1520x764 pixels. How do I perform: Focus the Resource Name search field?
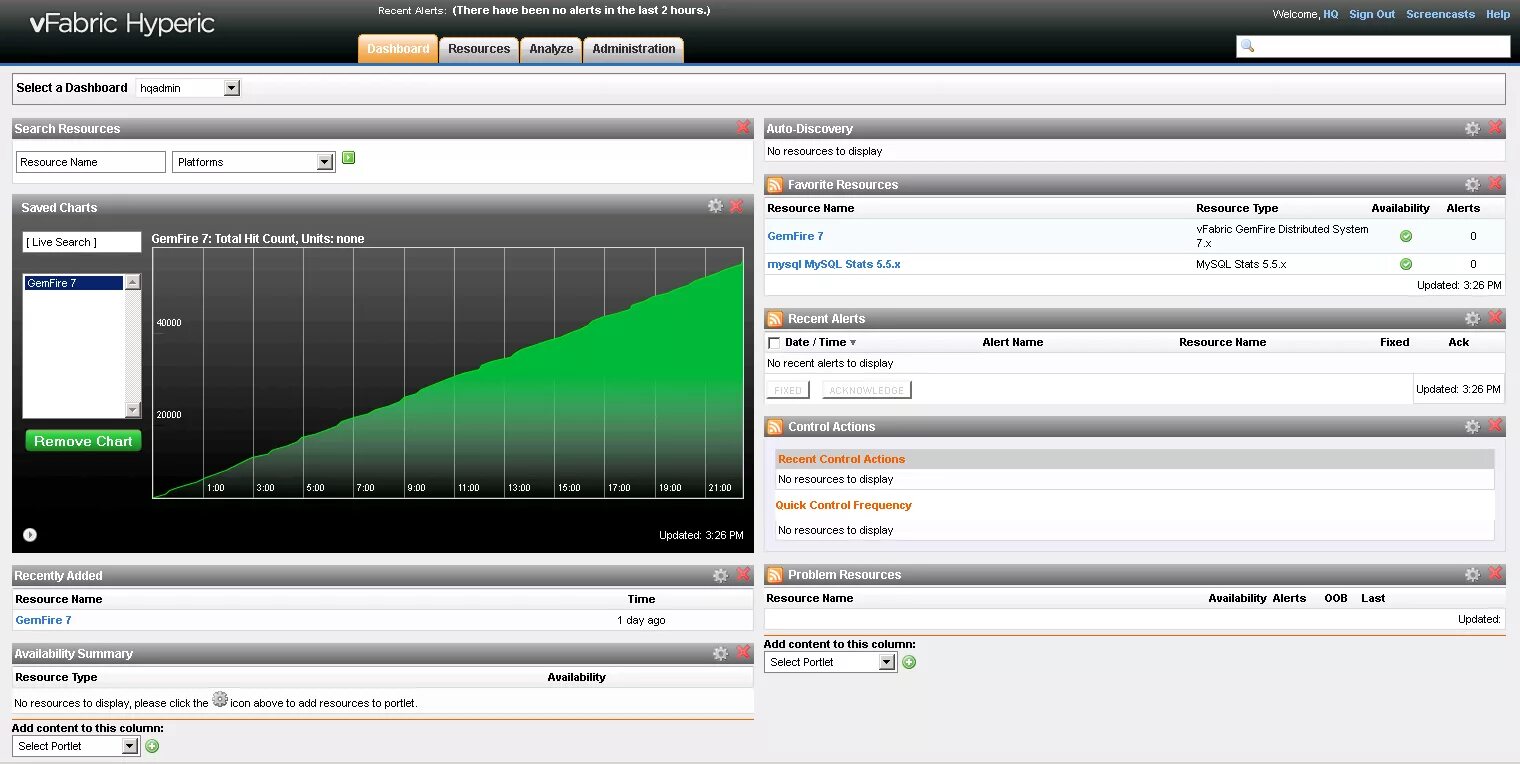(91, 162)
